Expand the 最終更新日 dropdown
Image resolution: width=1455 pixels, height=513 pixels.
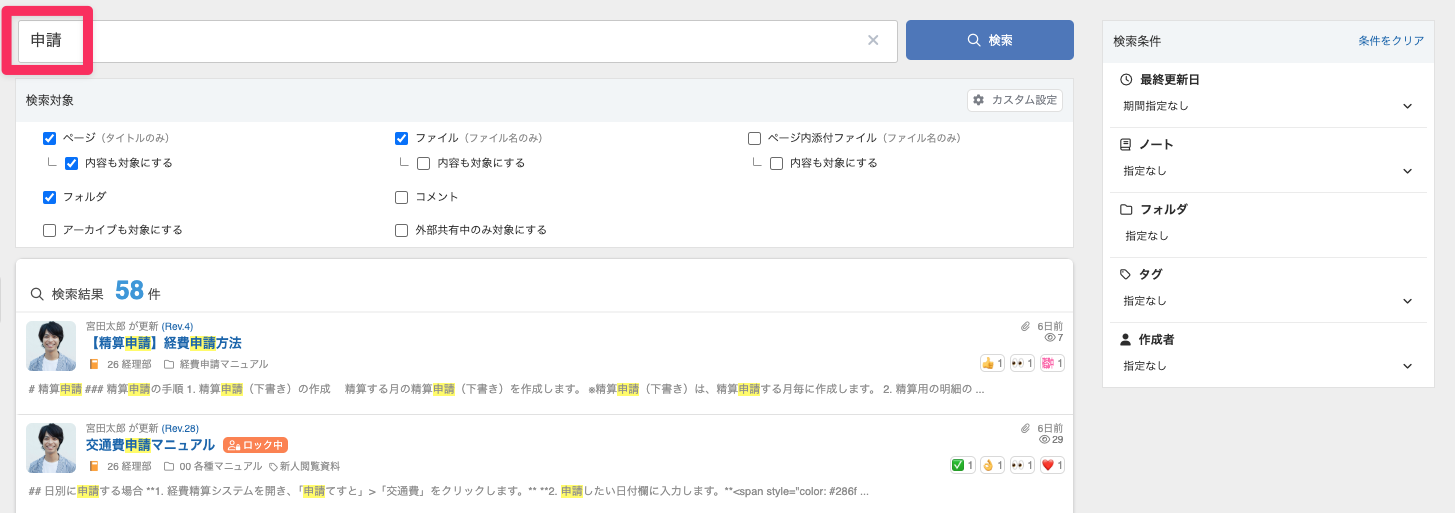tap(1268, 106)
